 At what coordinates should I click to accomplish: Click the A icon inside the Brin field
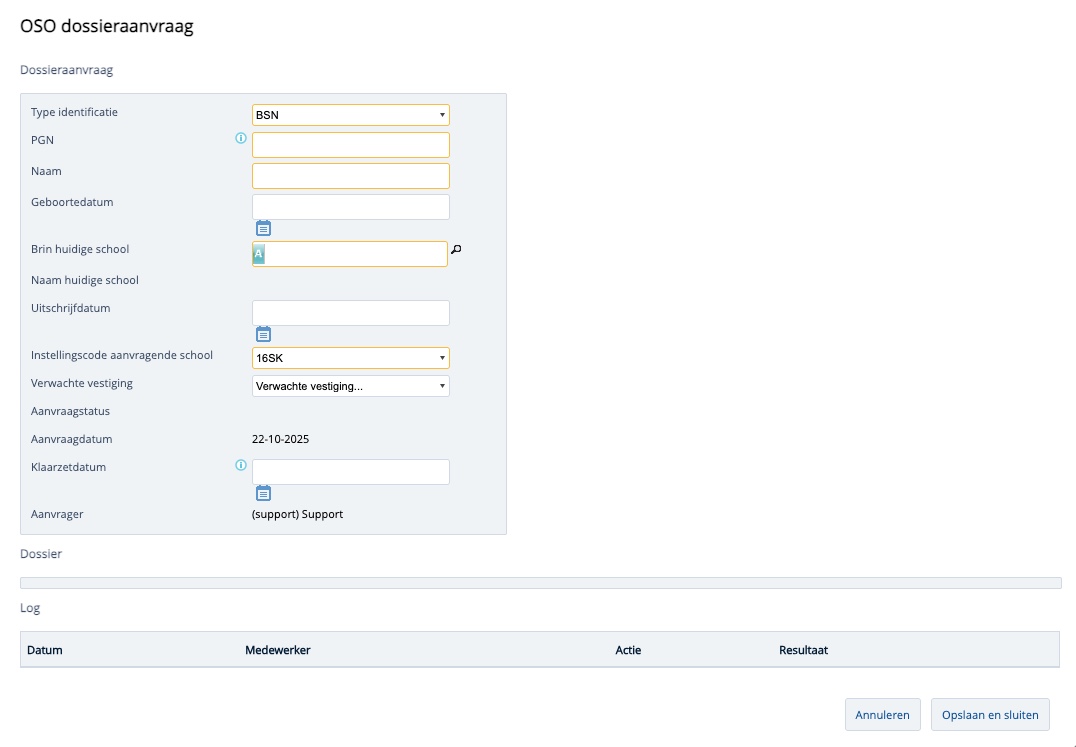coord(258,254)
